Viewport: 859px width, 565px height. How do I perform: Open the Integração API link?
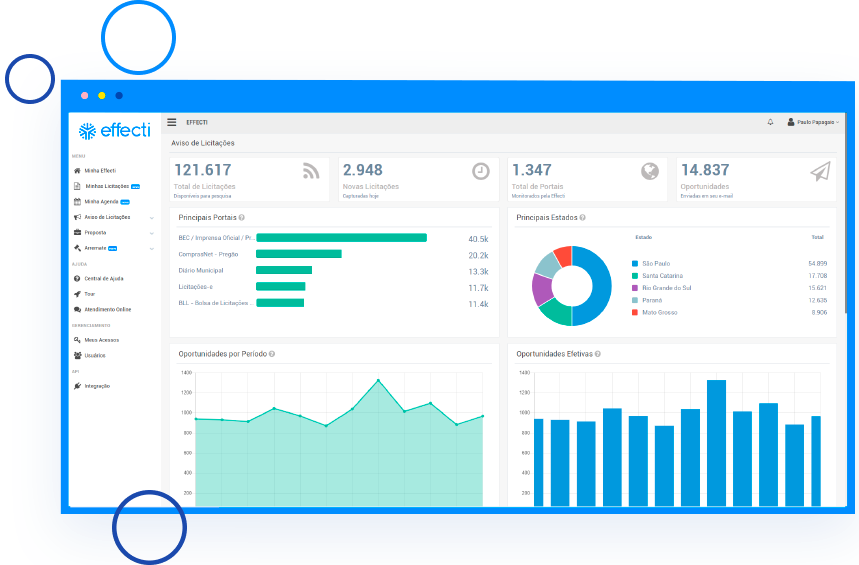click(x=97, y=386)
